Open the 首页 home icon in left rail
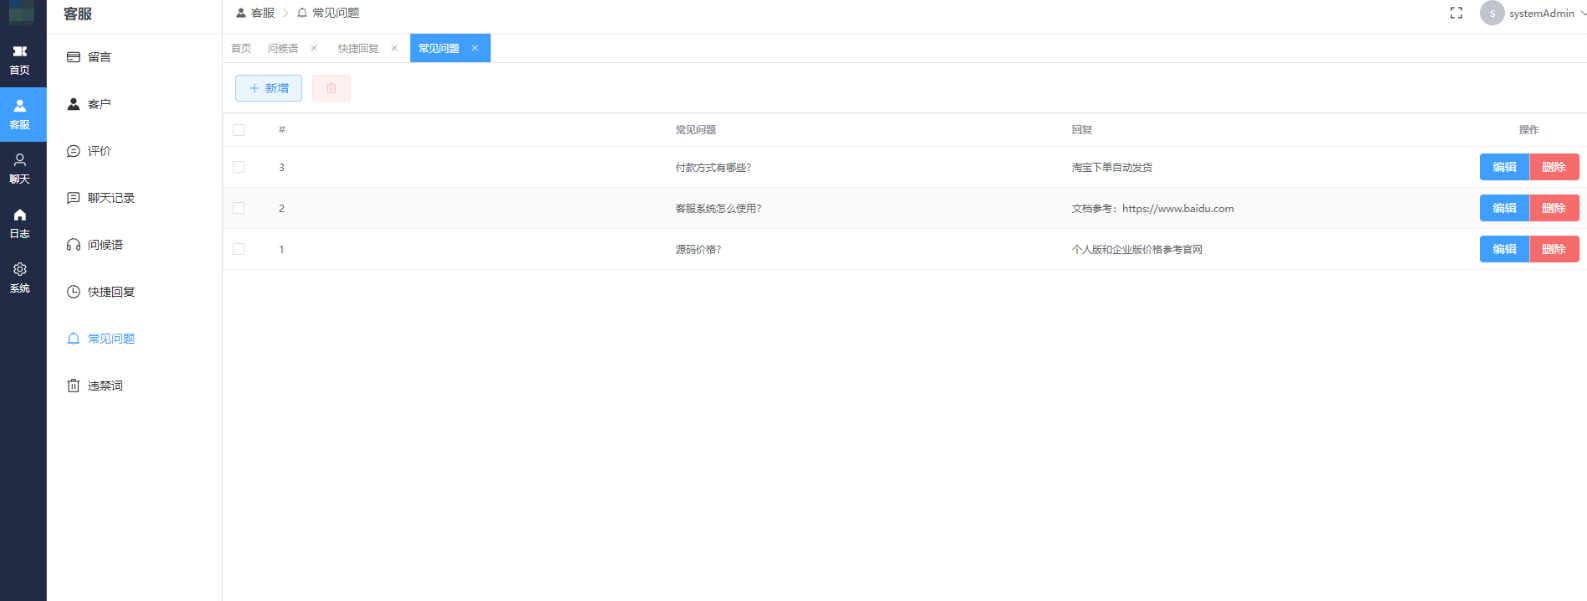 (x=19, y=51)
